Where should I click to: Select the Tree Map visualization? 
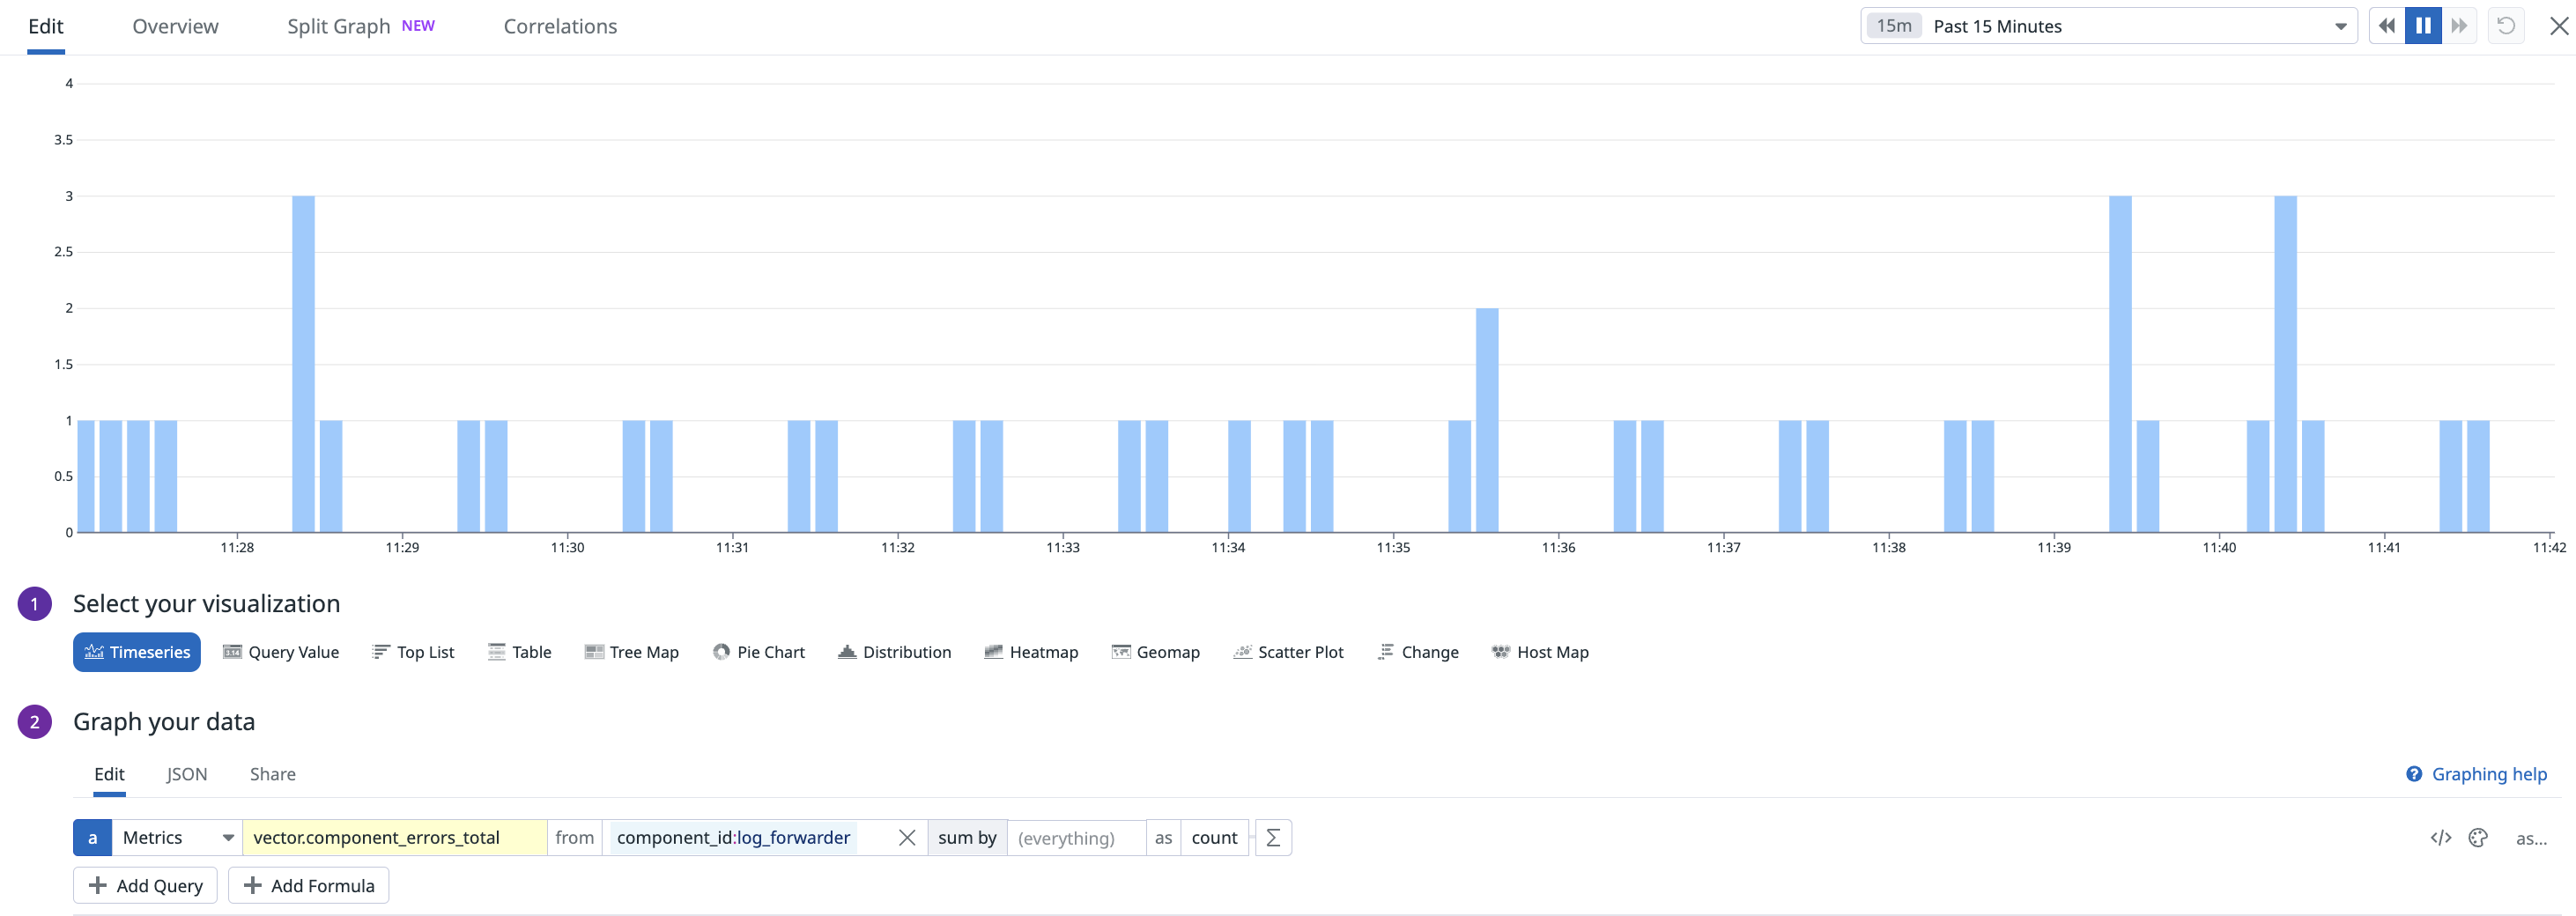pyautogui.click(x=631, y=652)
